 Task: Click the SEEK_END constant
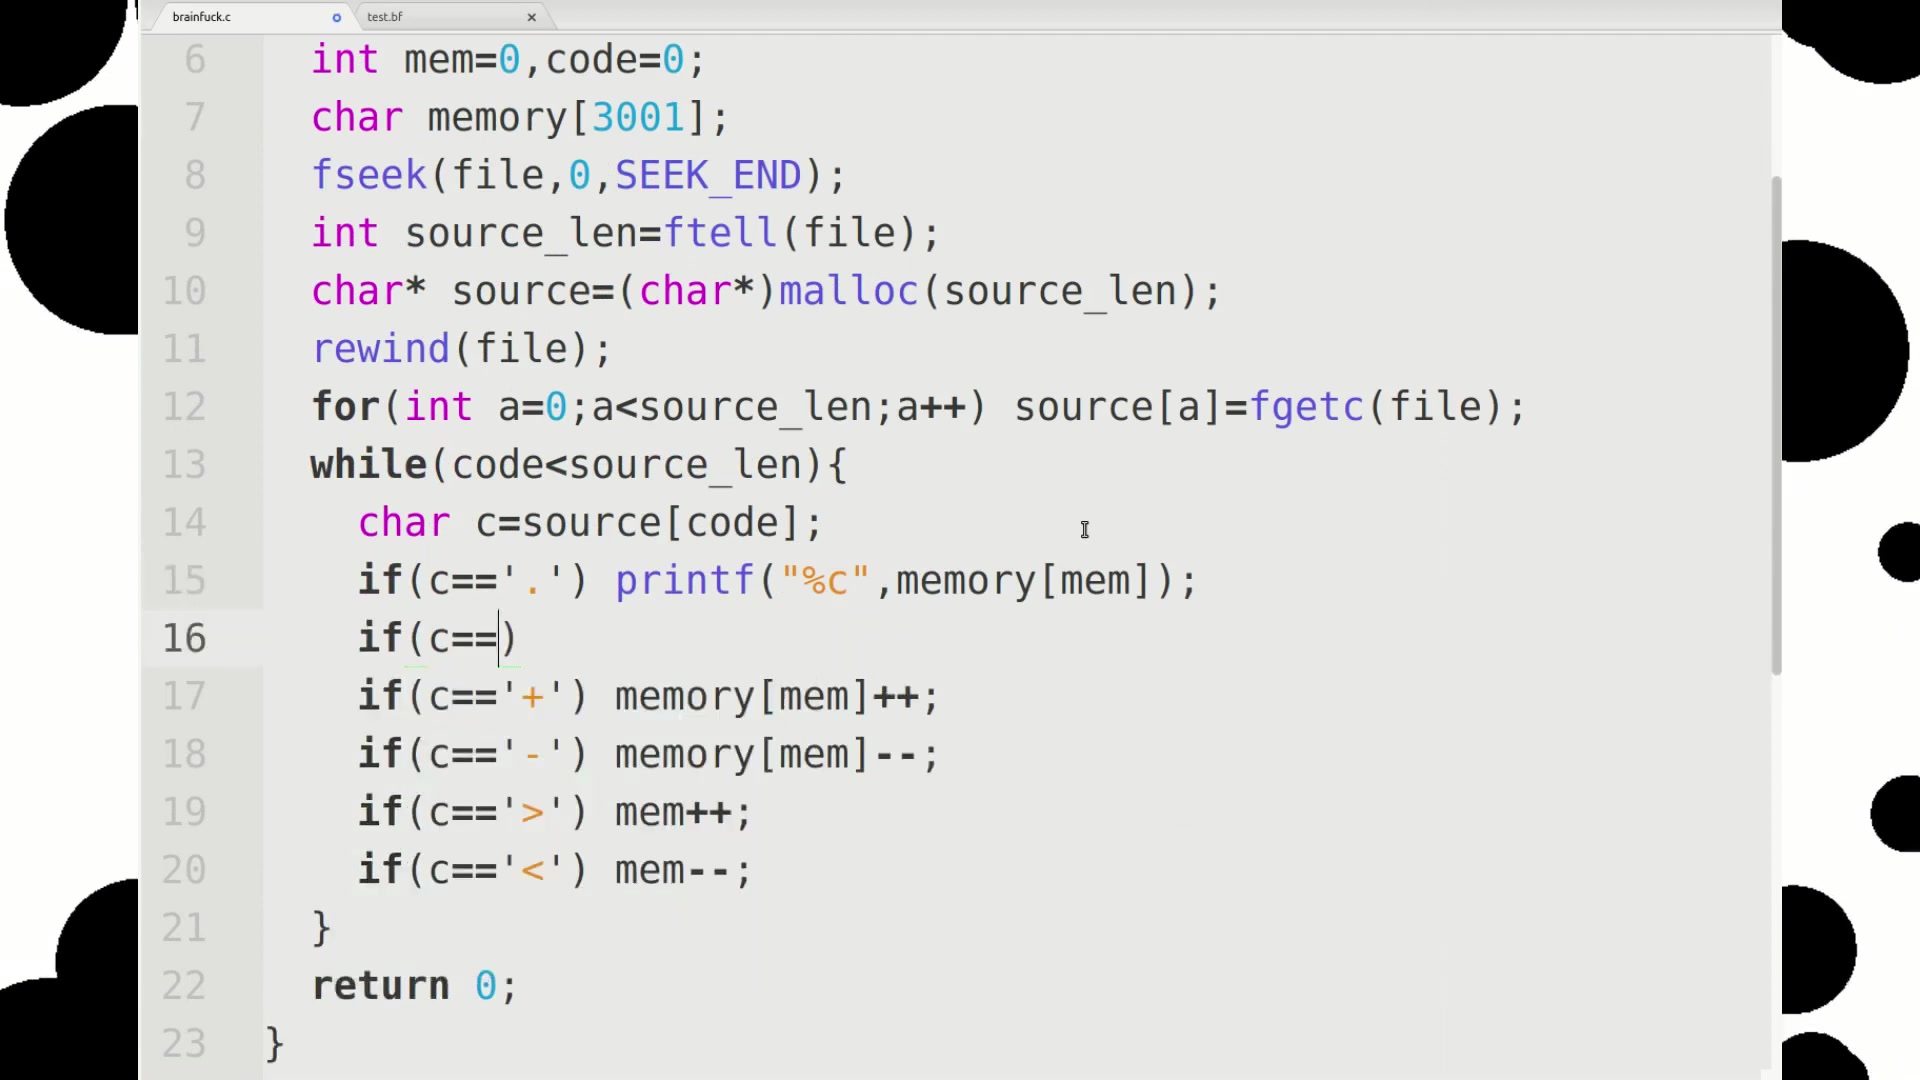708,175
